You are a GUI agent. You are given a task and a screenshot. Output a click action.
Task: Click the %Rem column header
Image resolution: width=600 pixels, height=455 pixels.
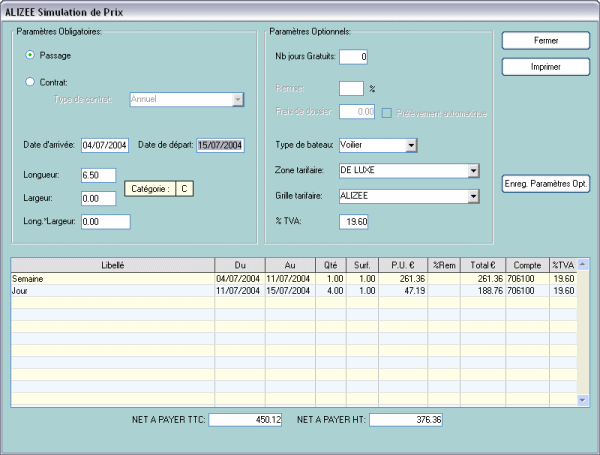click(444, 265)
